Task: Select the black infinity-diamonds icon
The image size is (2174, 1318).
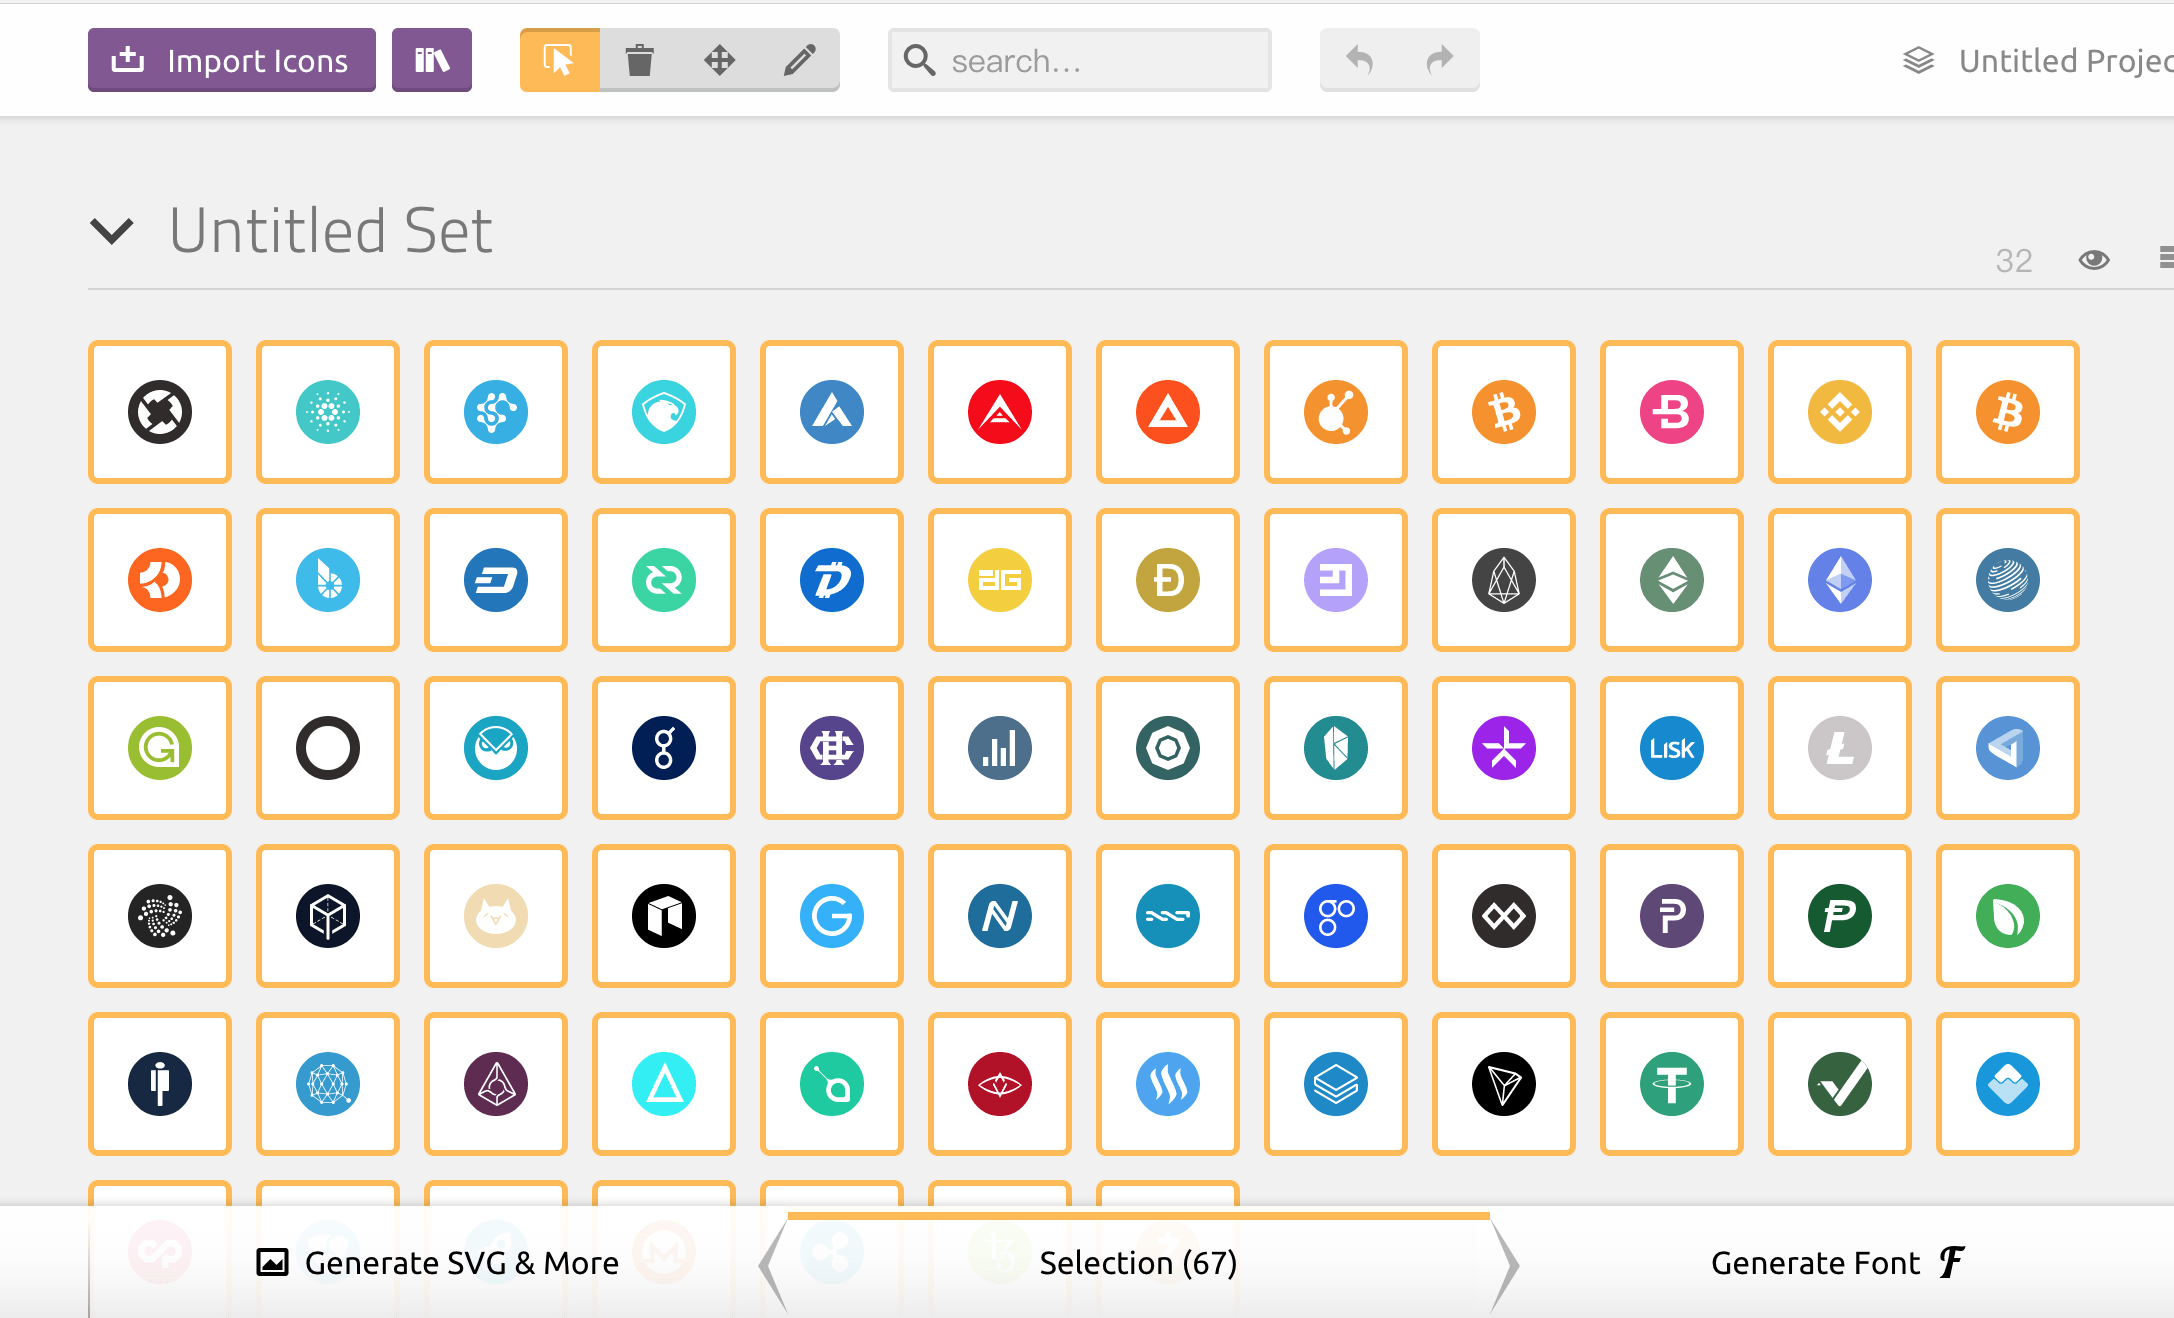Action: coord(1504,916)
